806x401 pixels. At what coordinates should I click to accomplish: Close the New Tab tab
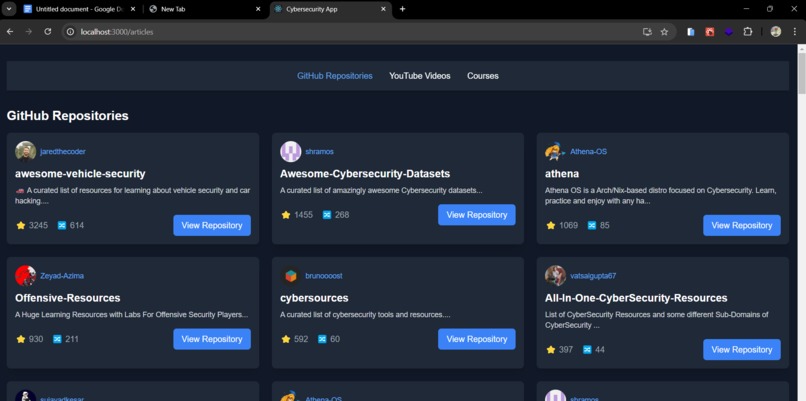[x=258, y=9]
